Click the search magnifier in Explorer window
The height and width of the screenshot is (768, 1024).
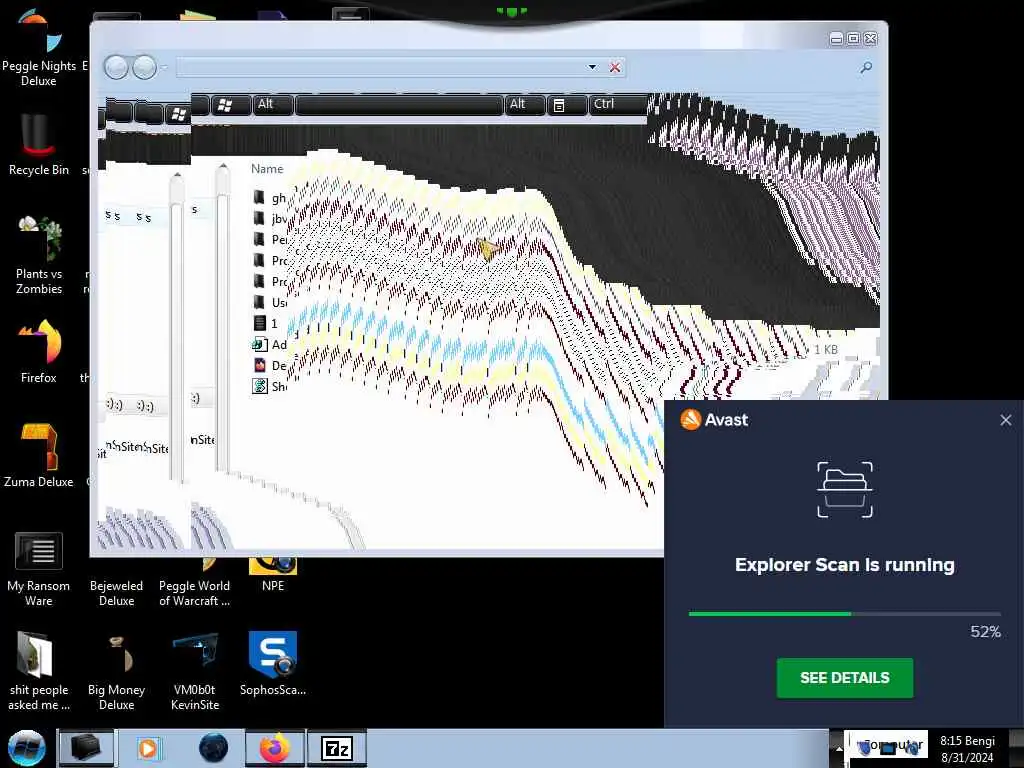point(866,67)
